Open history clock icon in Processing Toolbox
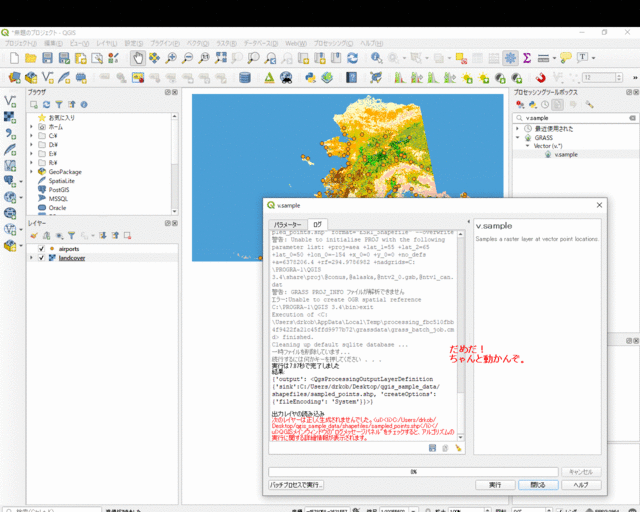Screen dimensions: 640x512 545,105
